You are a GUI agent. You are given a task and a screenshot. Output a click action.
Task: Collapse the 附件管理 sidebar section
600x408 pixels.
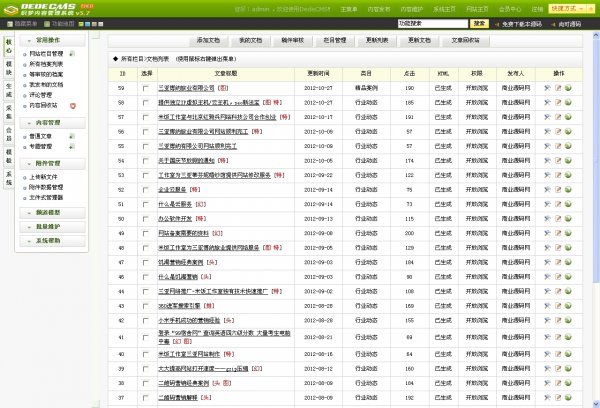click(x=52, y=163)
